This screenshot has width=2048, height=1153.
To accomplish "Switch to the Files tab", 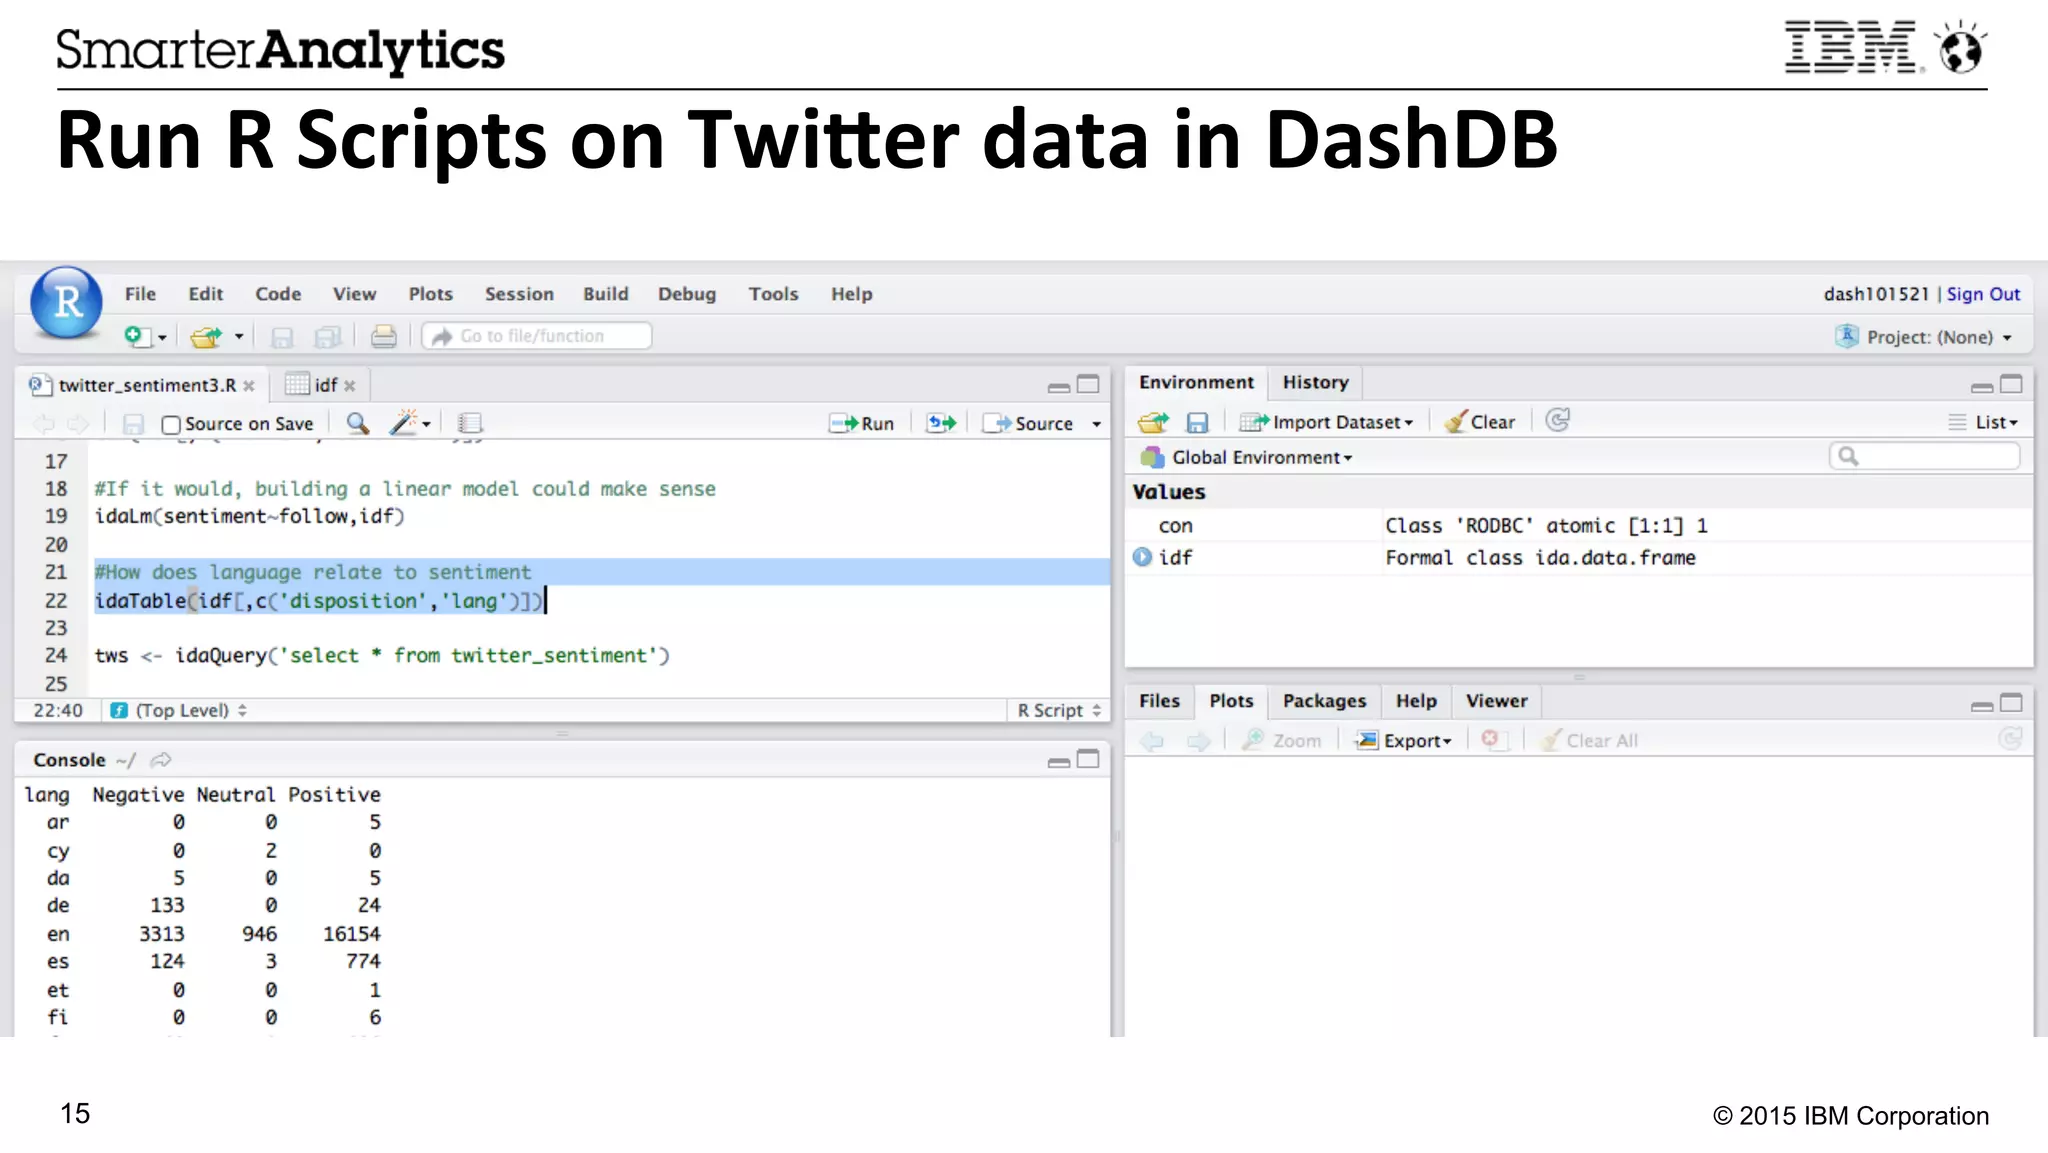I will coord(1159,701).
